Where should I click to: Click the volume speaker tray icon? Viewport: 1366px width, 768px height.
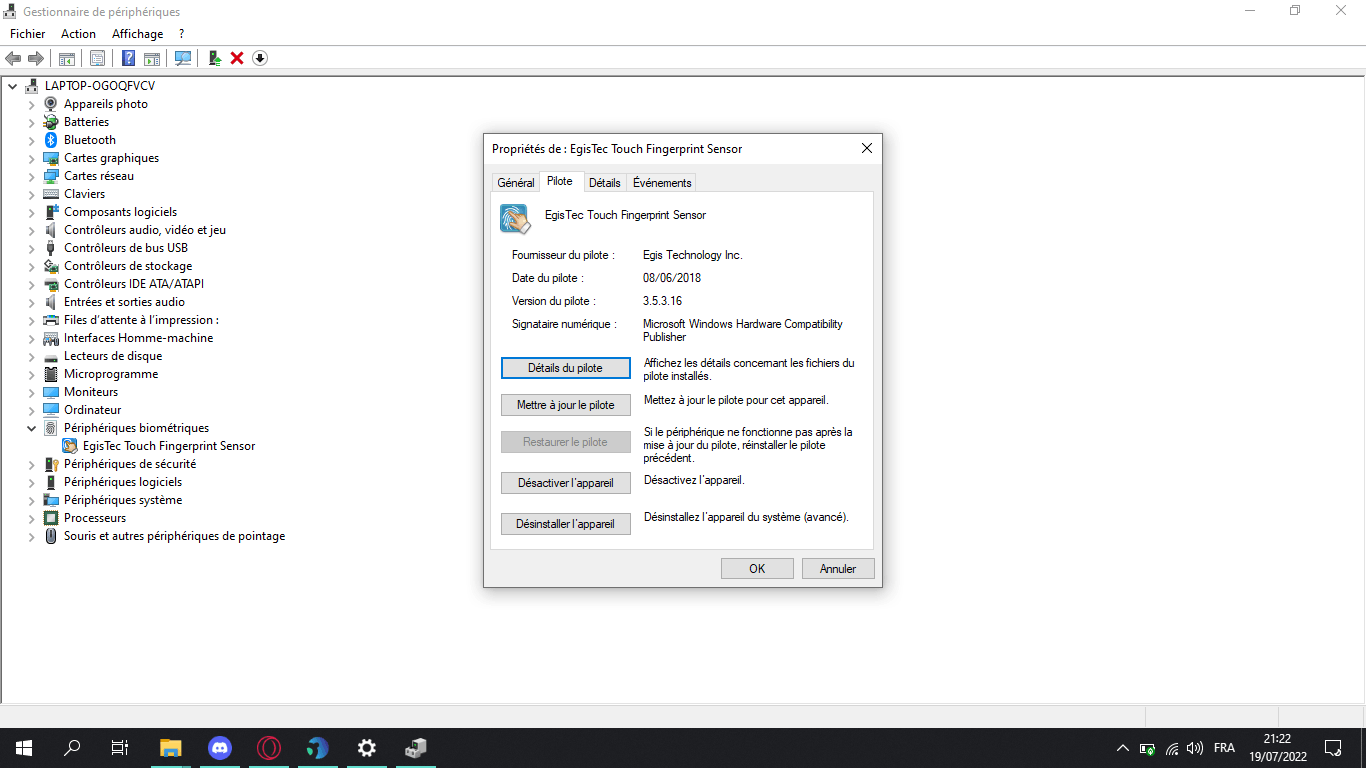pos(1195,748)
